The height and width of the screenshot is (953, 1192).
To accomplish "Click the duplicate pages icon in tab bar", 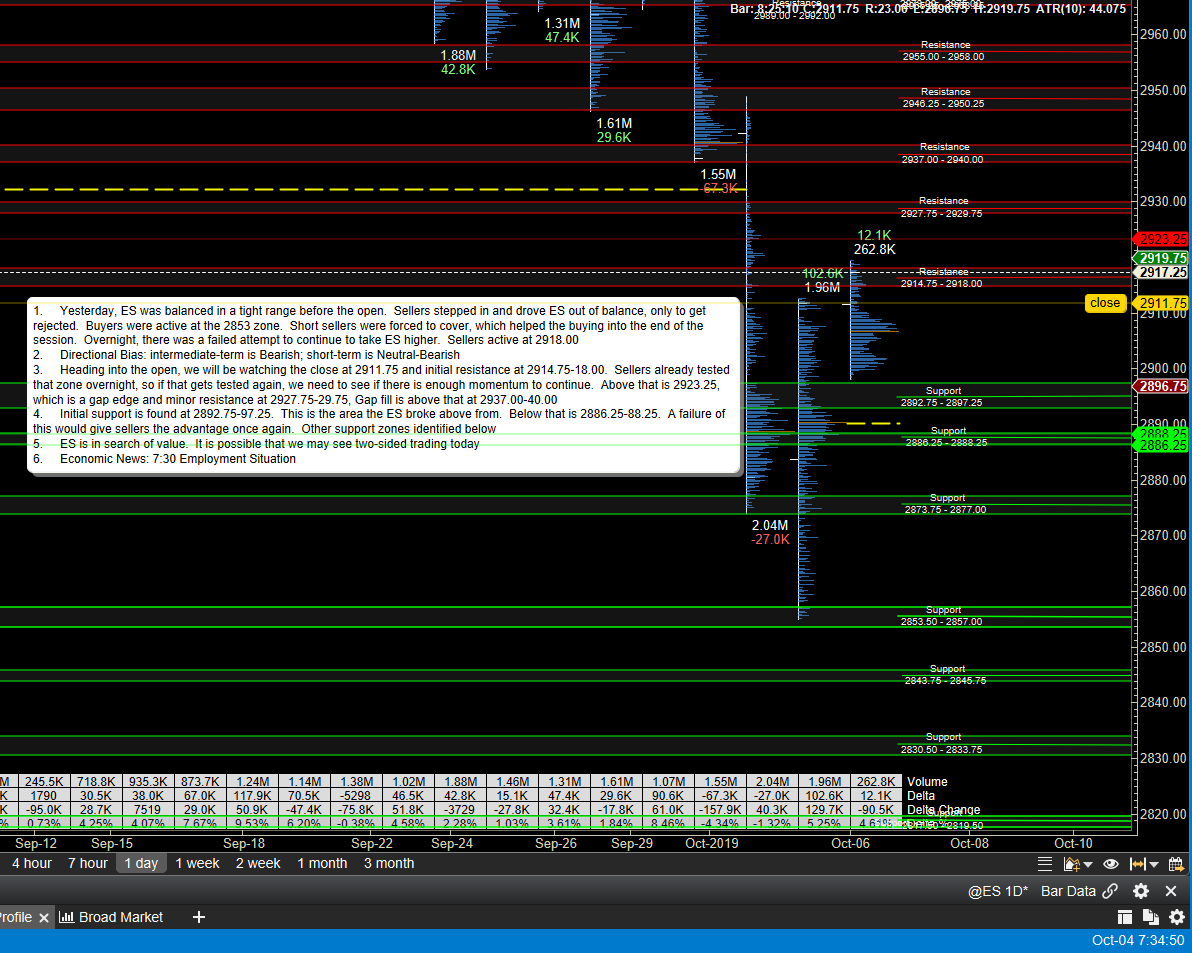I will click(1150, 917).
